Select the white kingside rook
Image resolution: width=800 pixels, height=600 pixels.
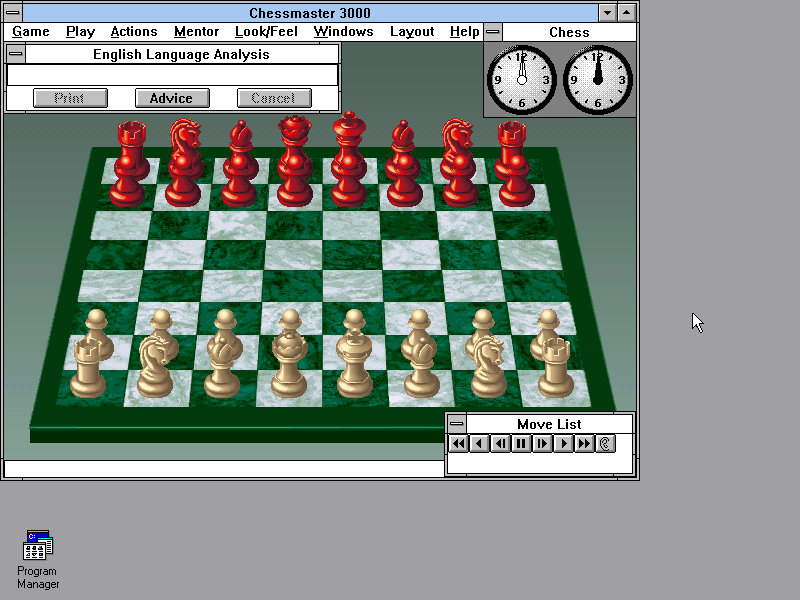(556, 368)
